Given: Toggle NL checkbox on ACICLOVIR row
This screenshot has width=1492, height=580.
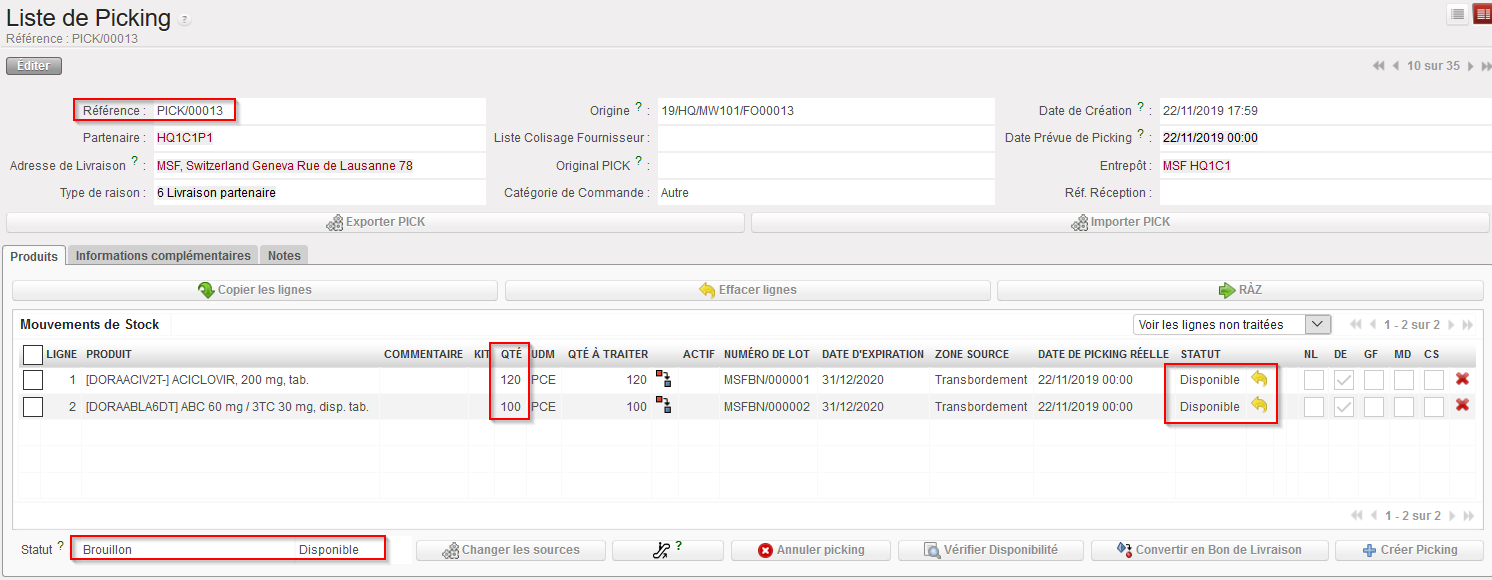Looking at the screenshot, I should point(1313,380).
